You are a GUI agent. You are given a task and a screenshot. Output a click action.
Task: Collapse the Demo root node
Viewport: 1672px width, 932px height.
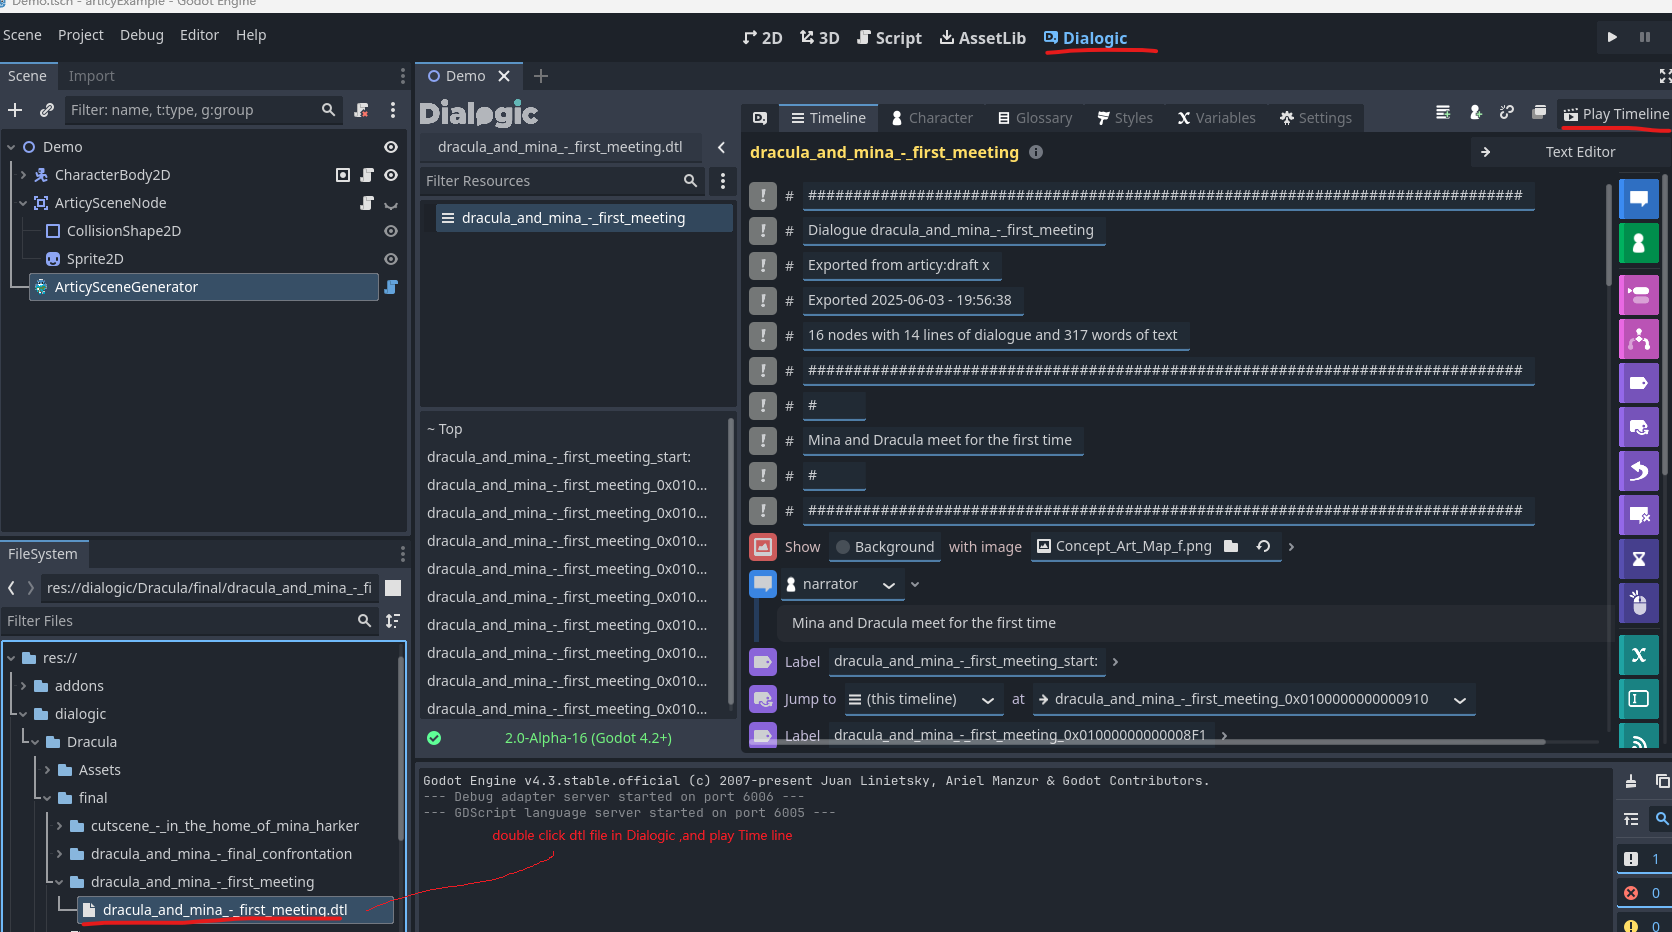11,147
